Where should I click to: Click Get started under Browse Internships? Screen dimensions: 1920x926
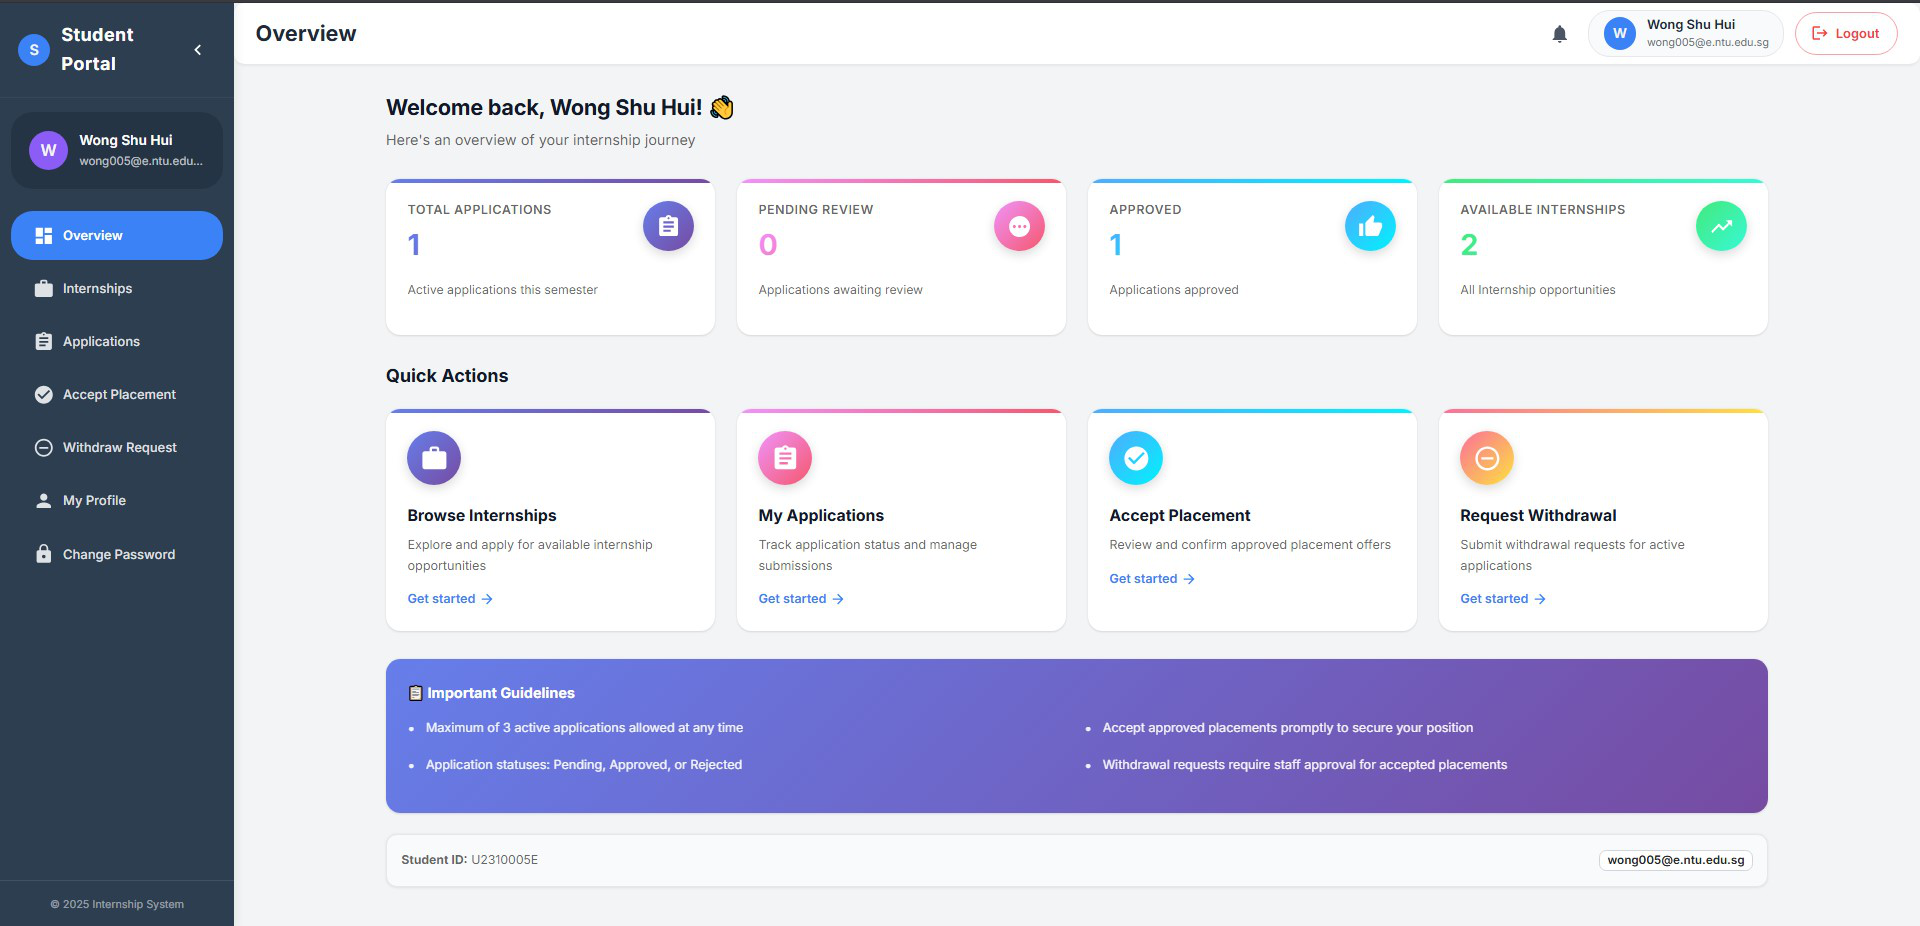(450, 599)
